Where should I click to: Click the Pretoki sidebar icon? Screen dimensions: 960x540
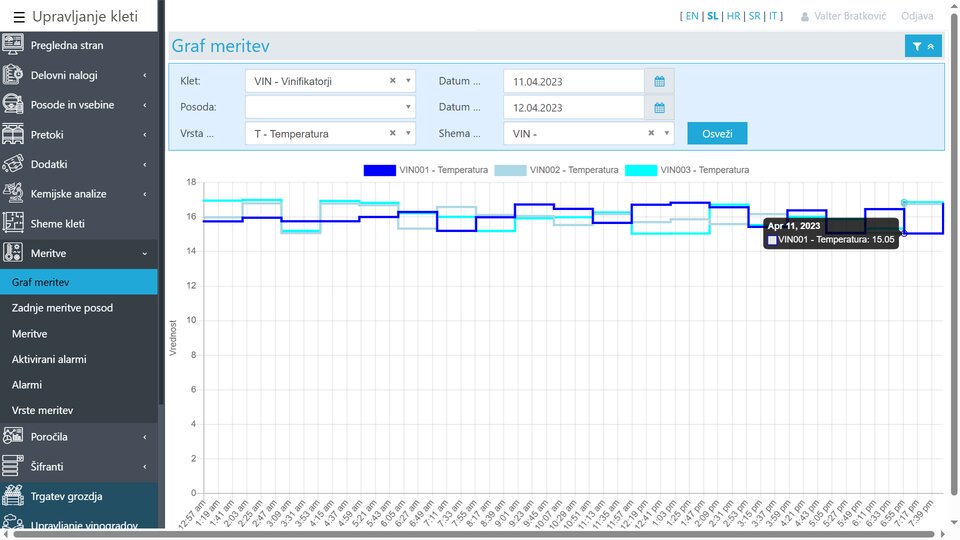14,134
